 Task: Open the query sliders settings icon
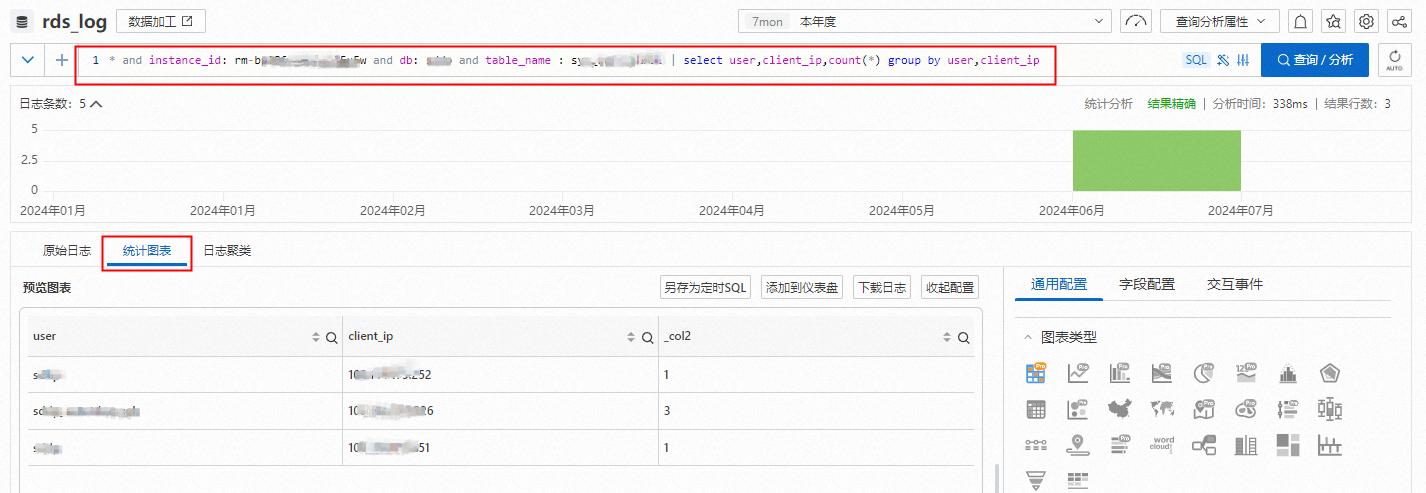pyautogui.click(x=1243, y=60)
